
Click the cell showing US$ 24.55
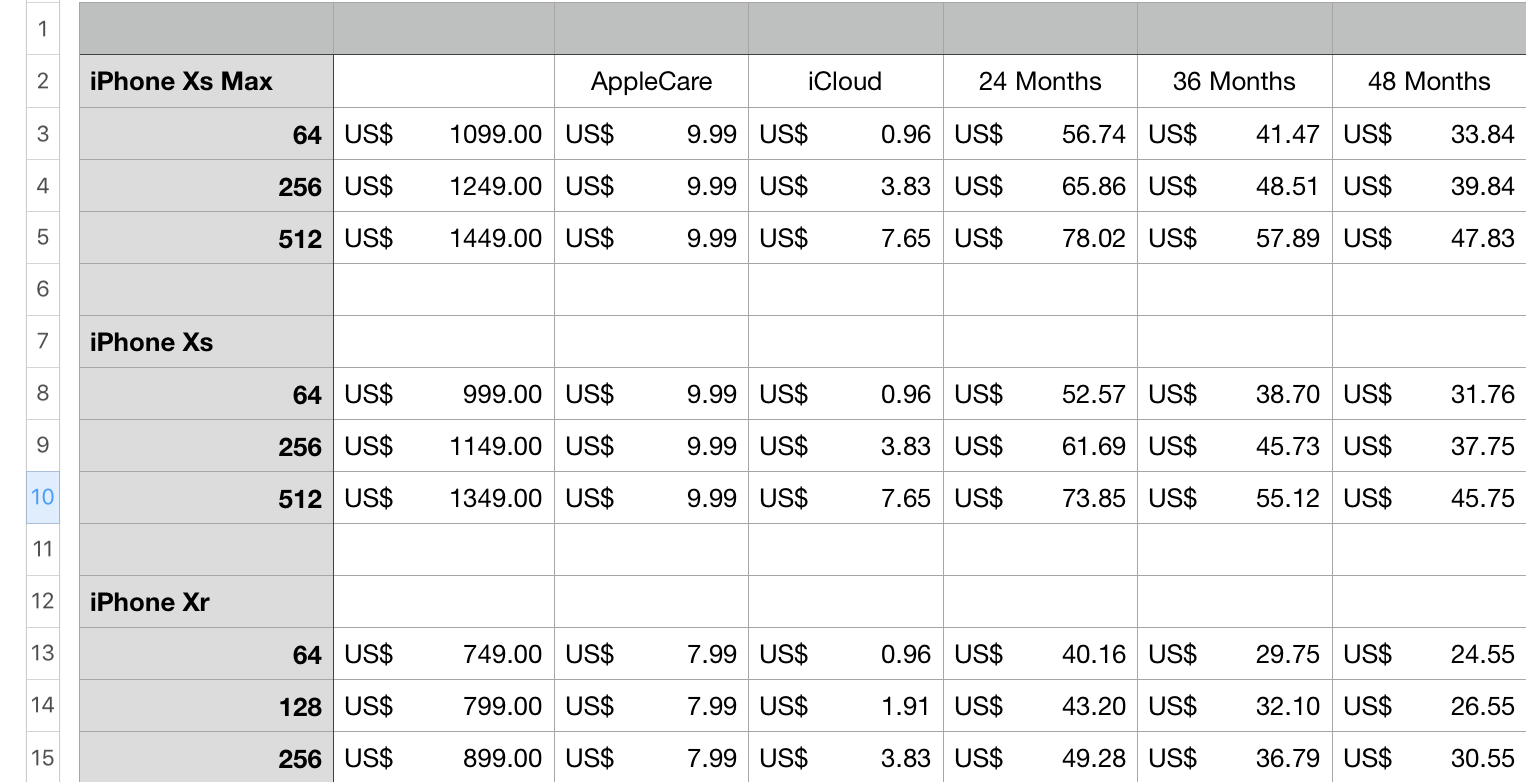(1429, 654)
